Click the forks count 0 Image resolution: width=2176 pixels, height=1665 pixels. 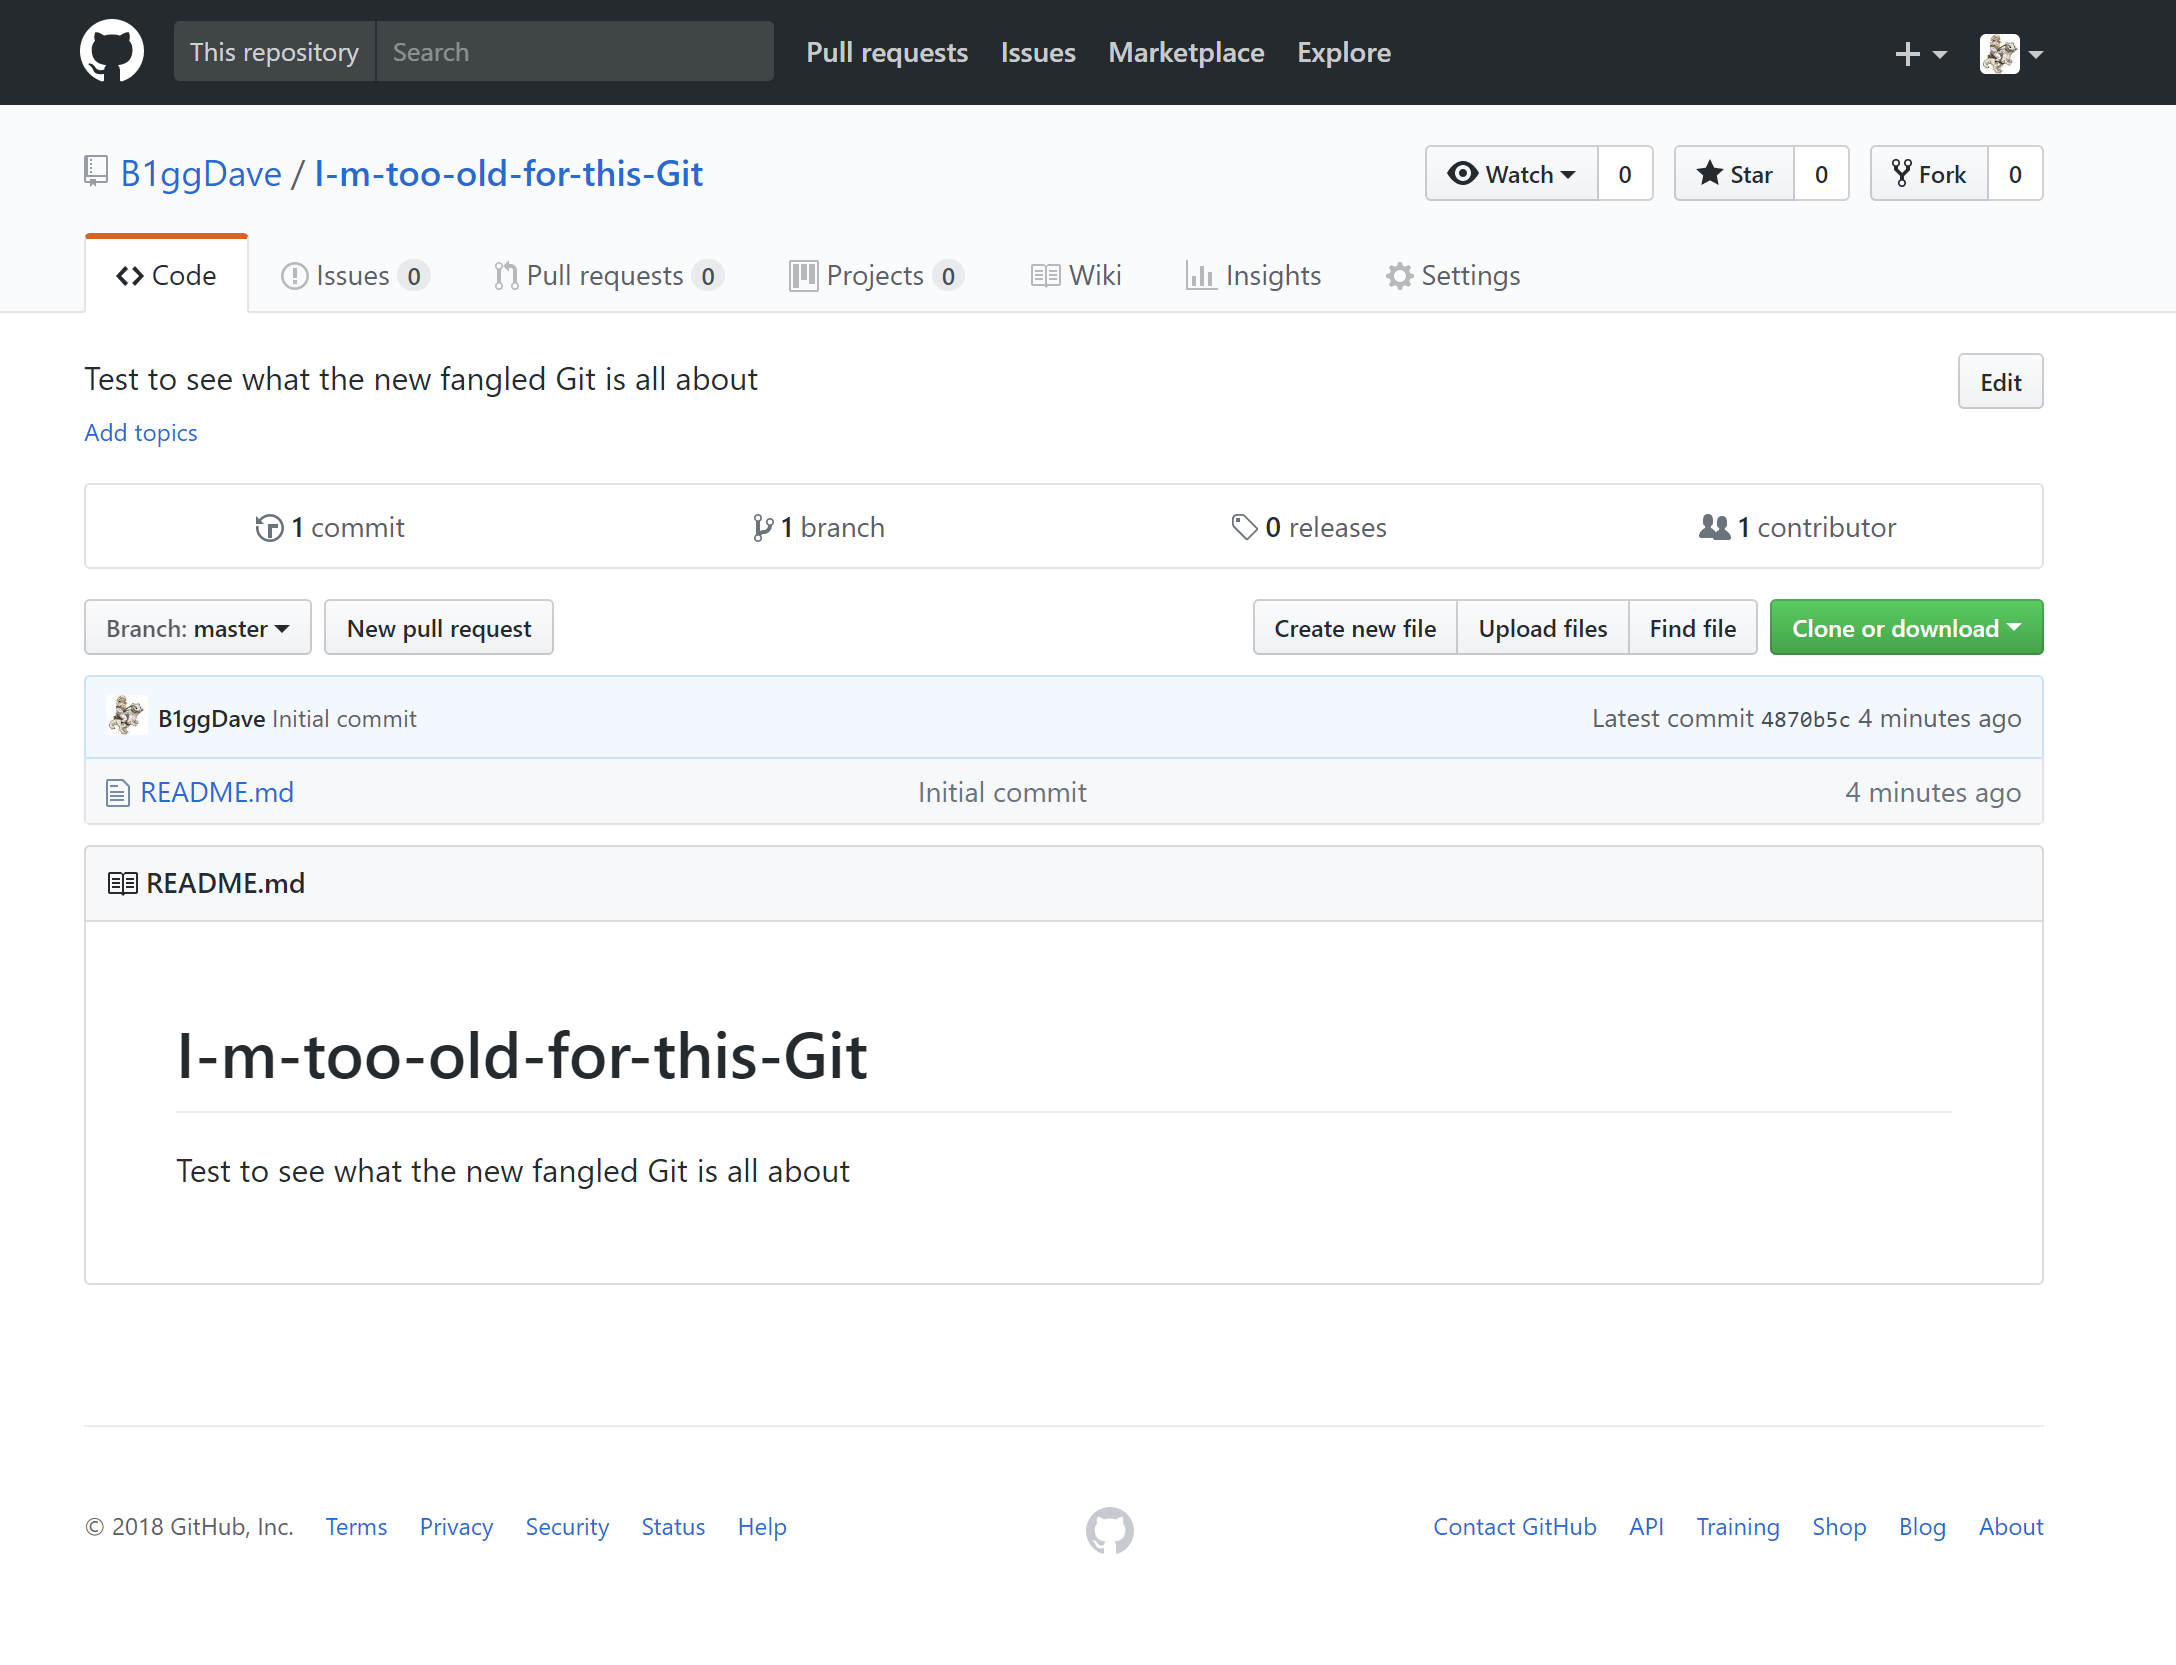point(2015,174)
